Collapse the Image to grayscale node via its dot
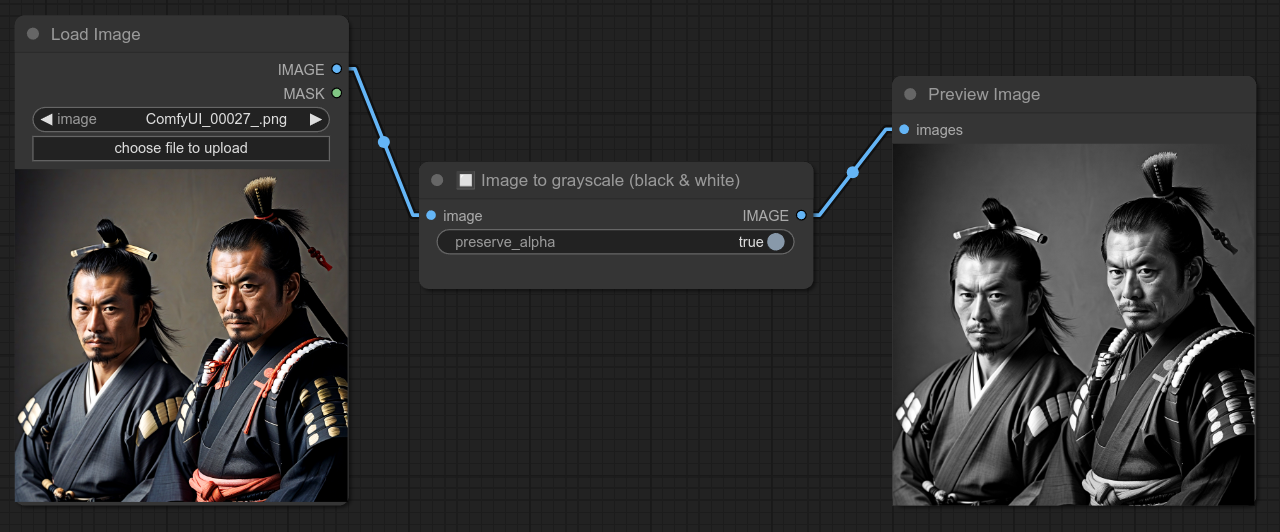The width and height of the screenshot is (1280, 532). click(x=437, y=180)
